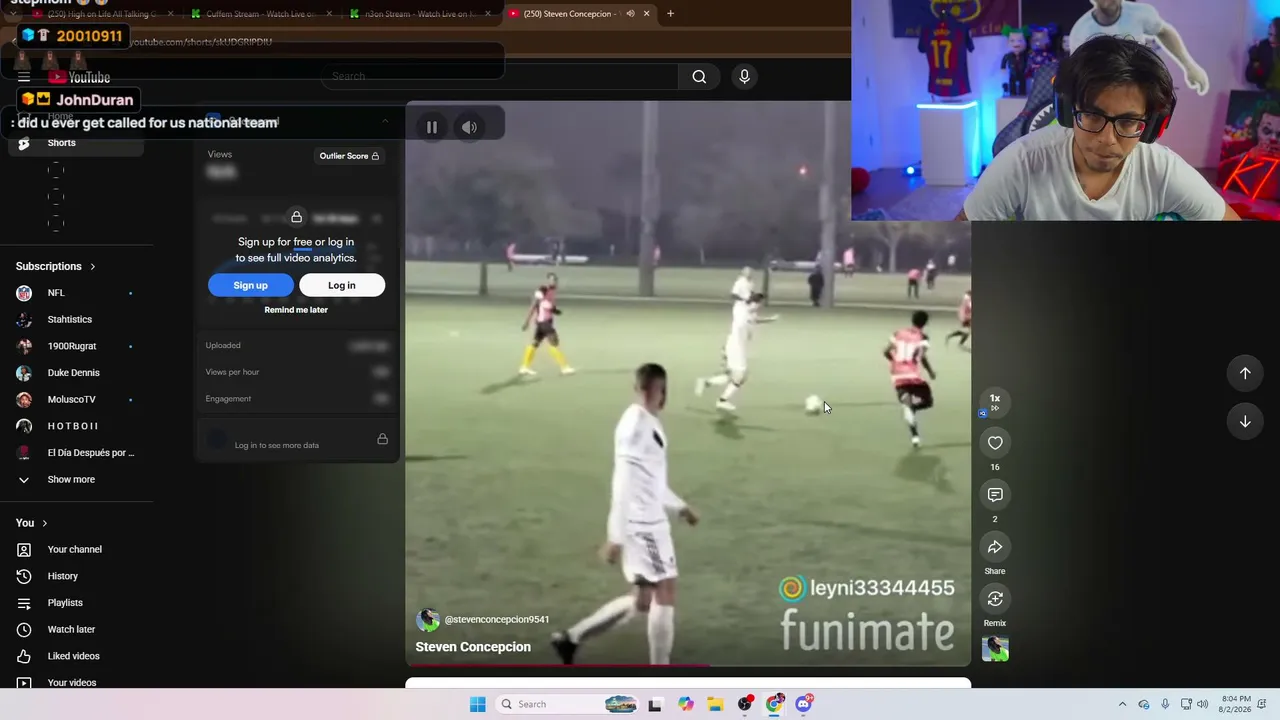
Task: Open the Windows Start menu
Action: [478, 704]
